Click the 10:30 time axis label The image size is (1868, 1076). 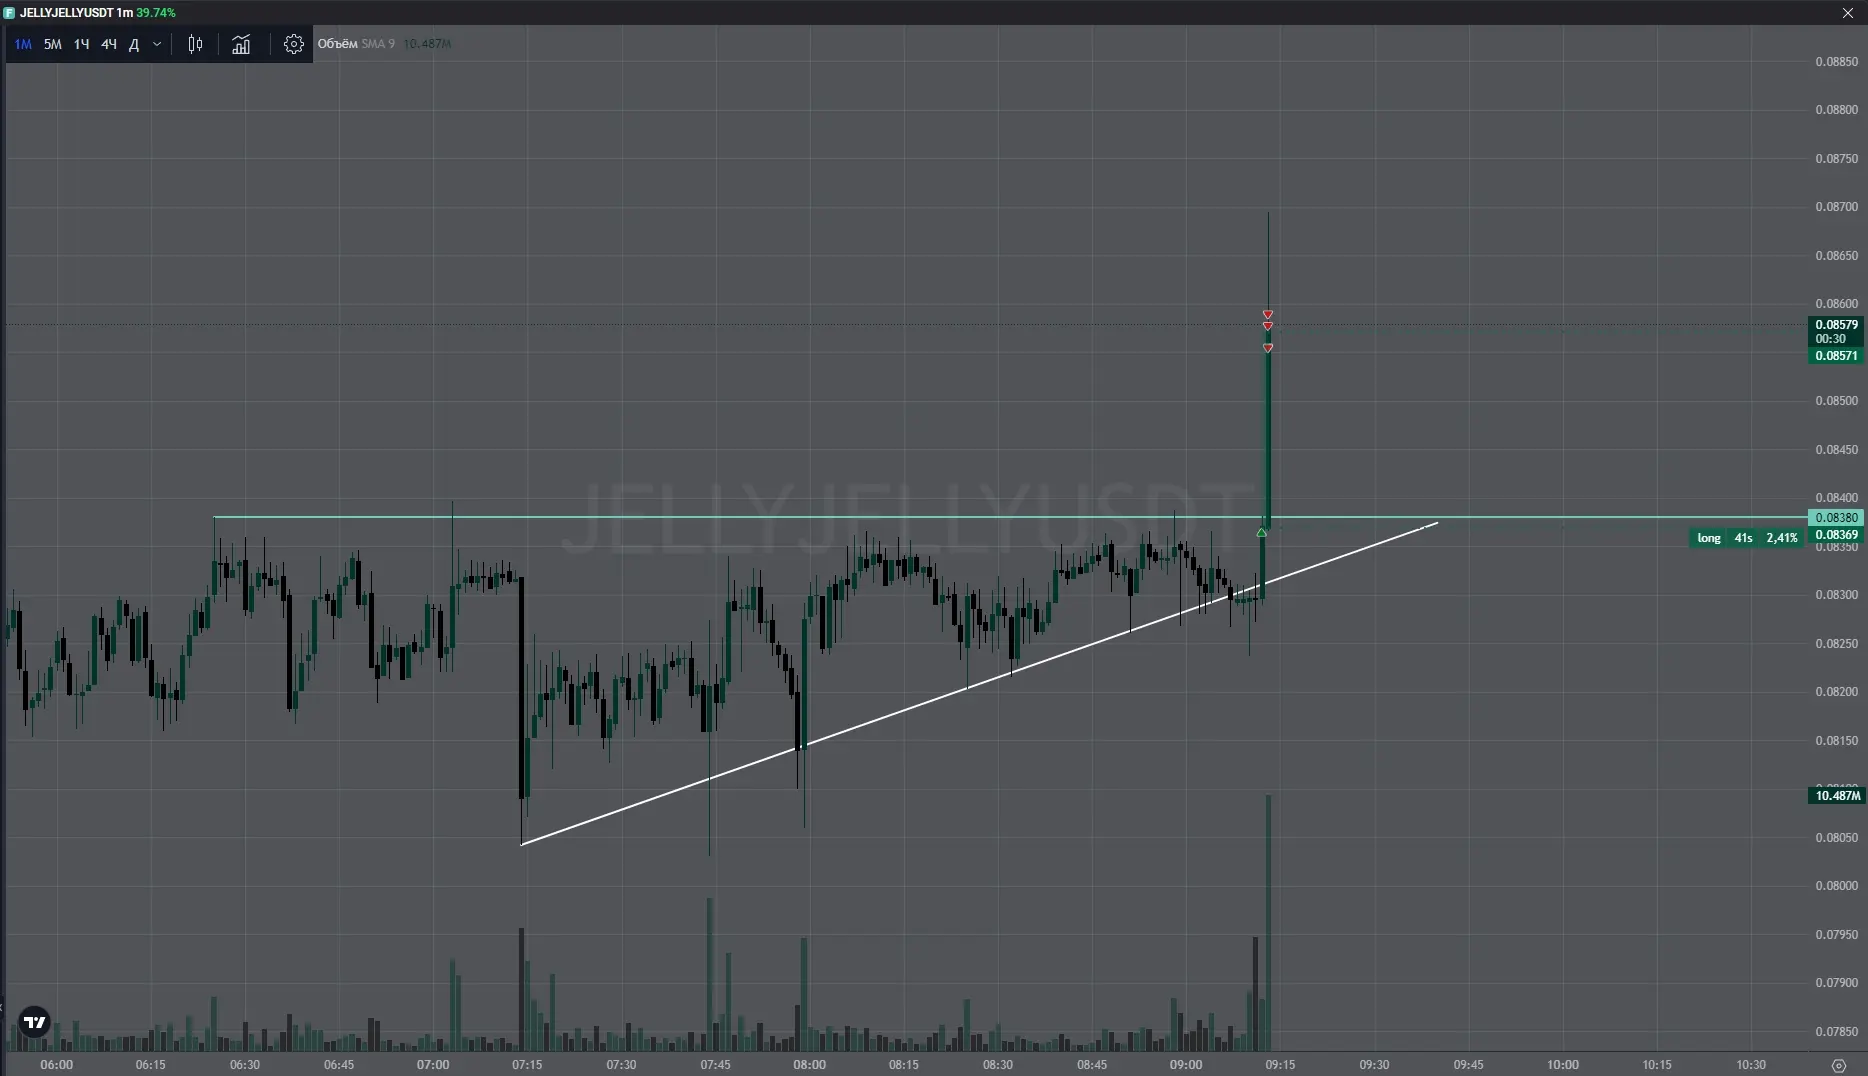point(1751,1065)
